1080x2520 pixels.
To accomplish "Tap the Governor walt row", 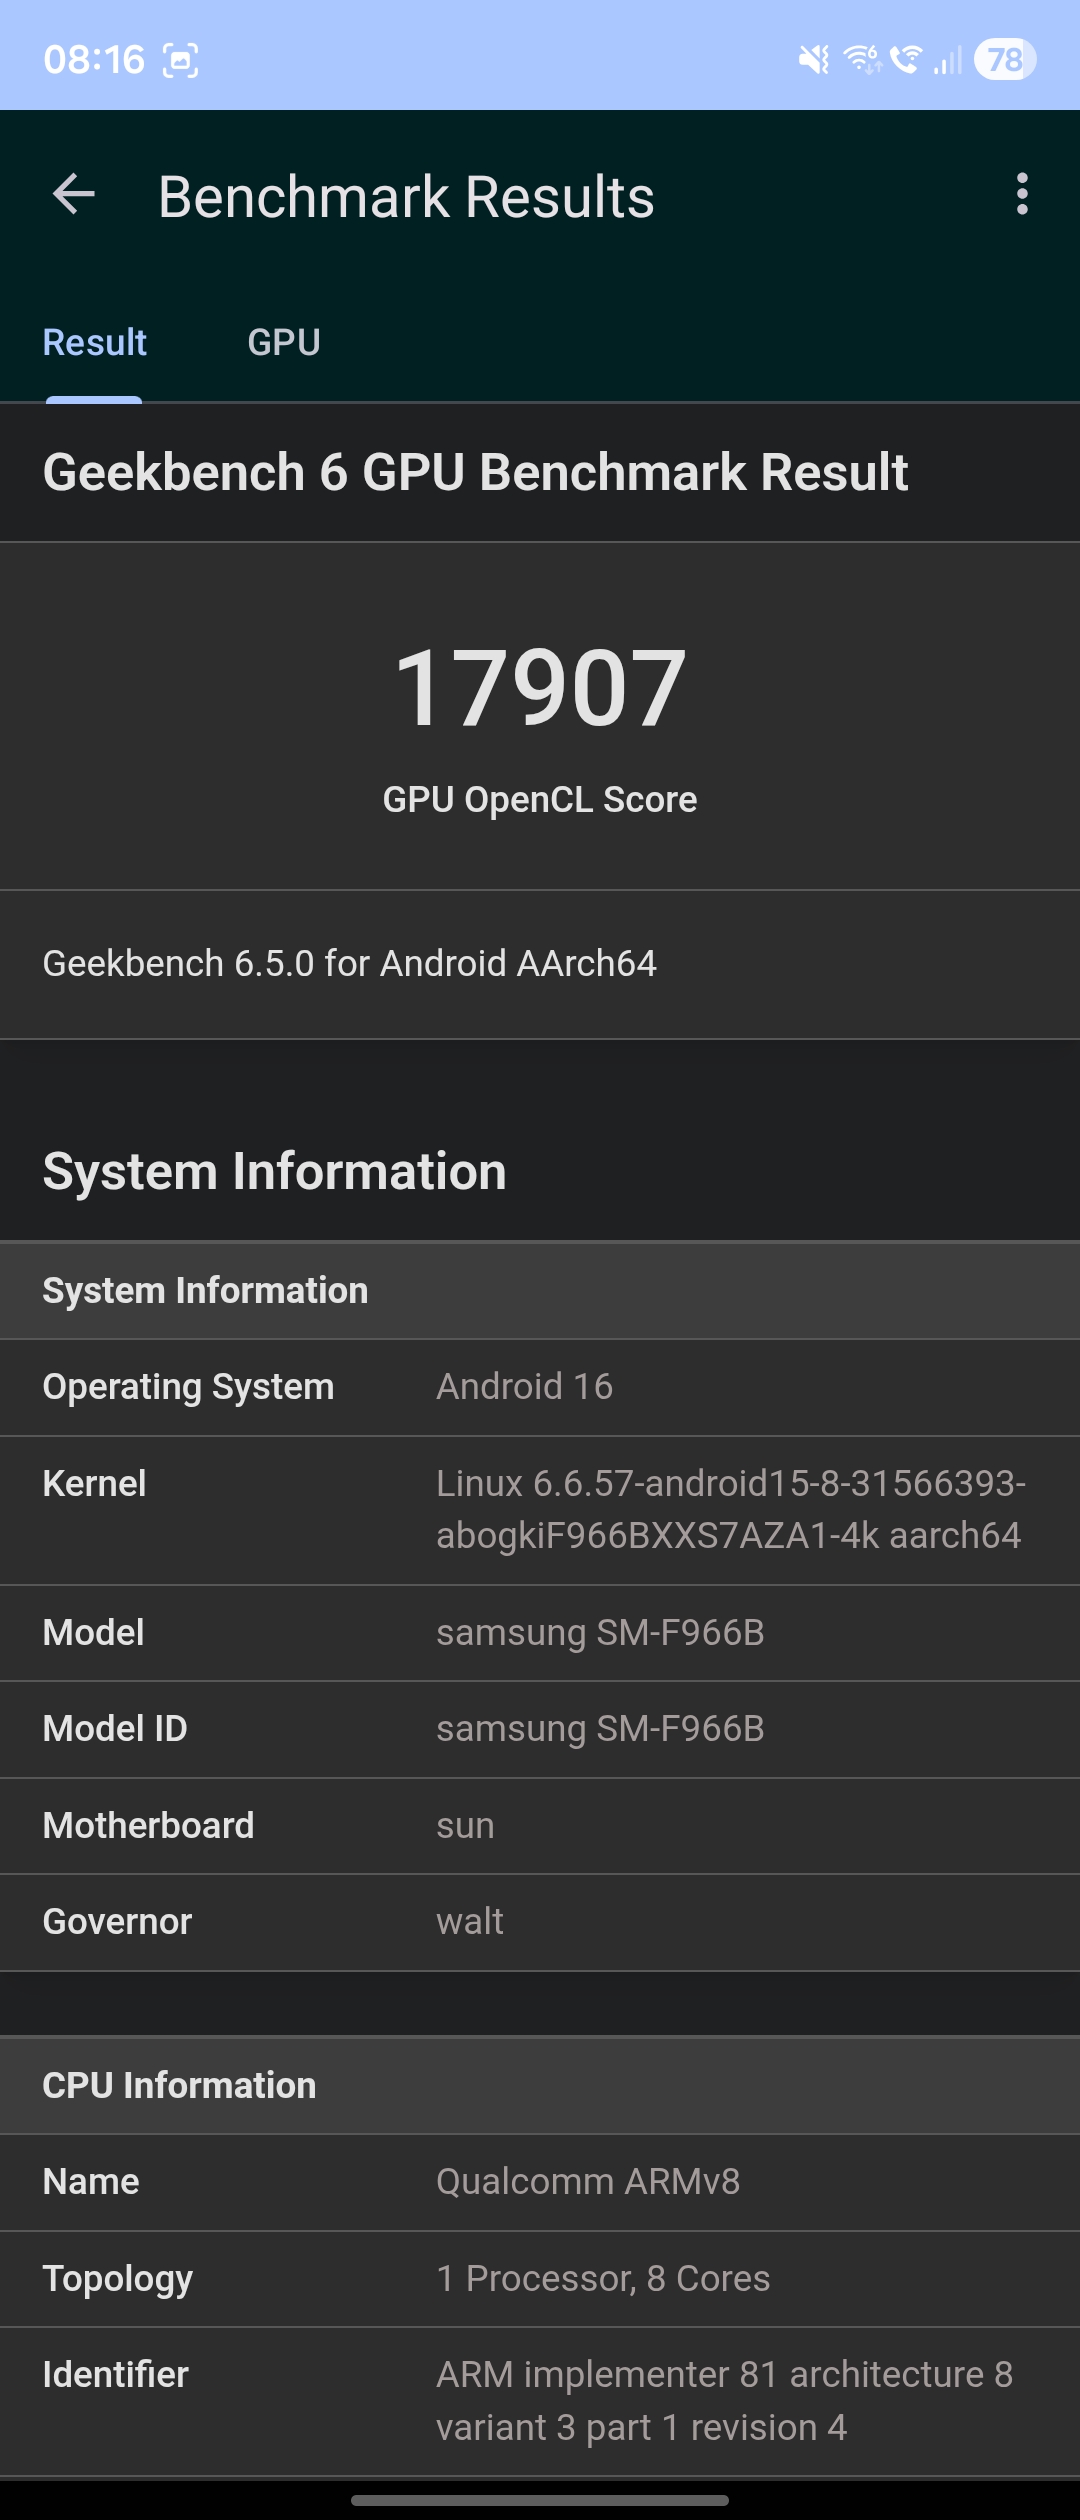I will point(540,1922).
